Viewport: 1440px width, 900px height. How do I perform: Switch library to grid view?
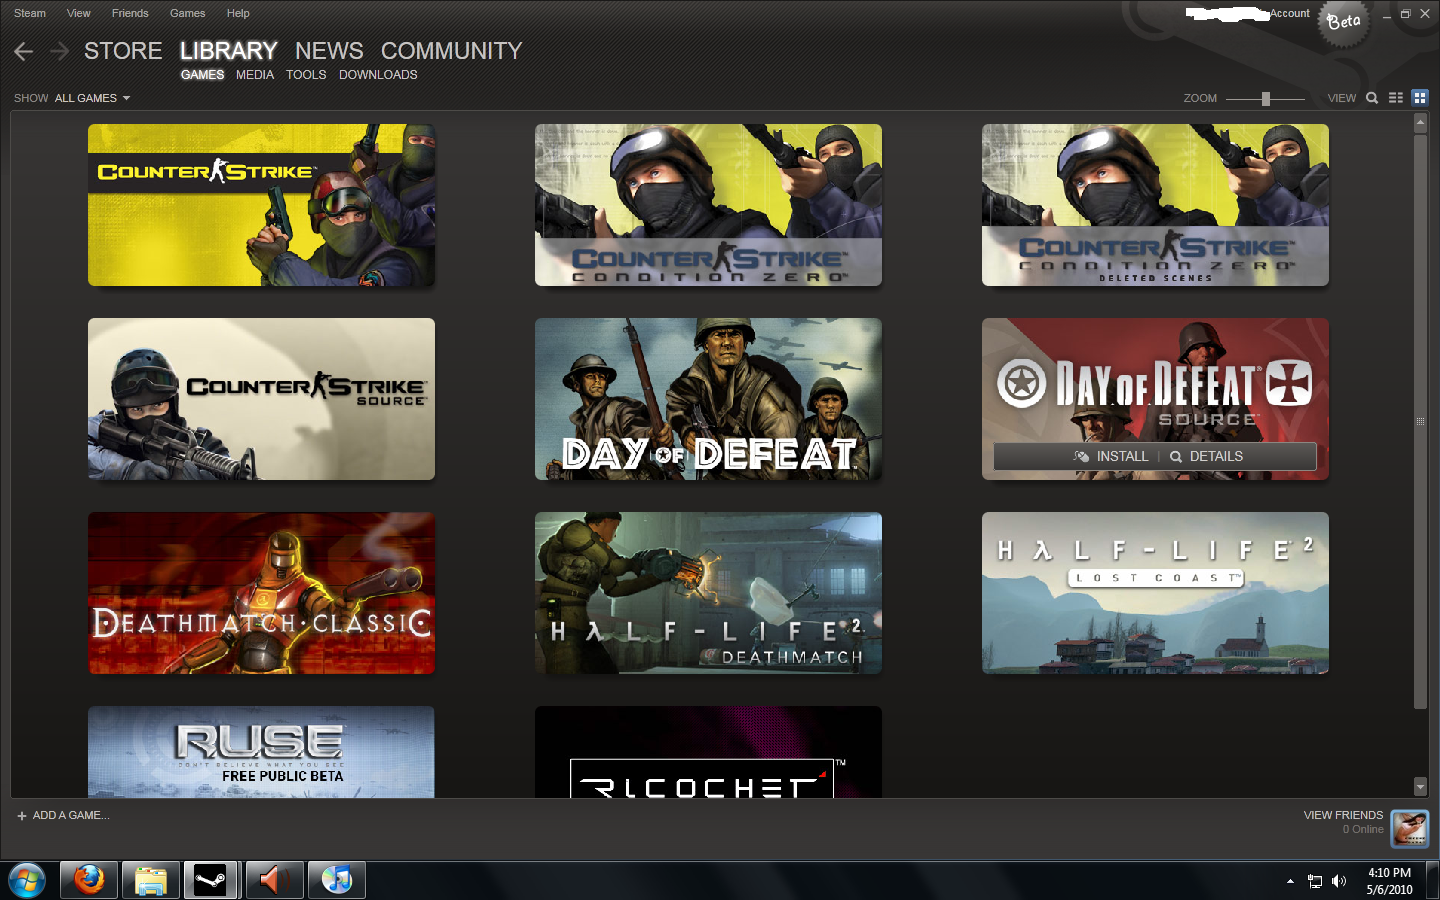tap(1420, 98)
